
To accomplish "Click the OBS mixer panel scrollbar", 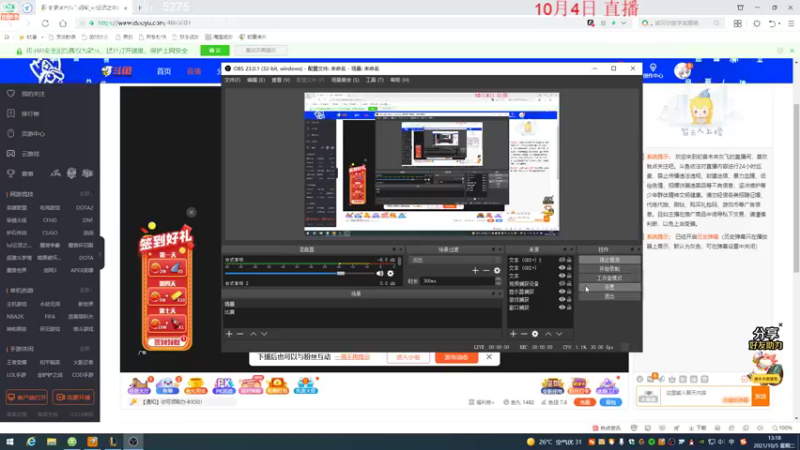I will (399, 261).
